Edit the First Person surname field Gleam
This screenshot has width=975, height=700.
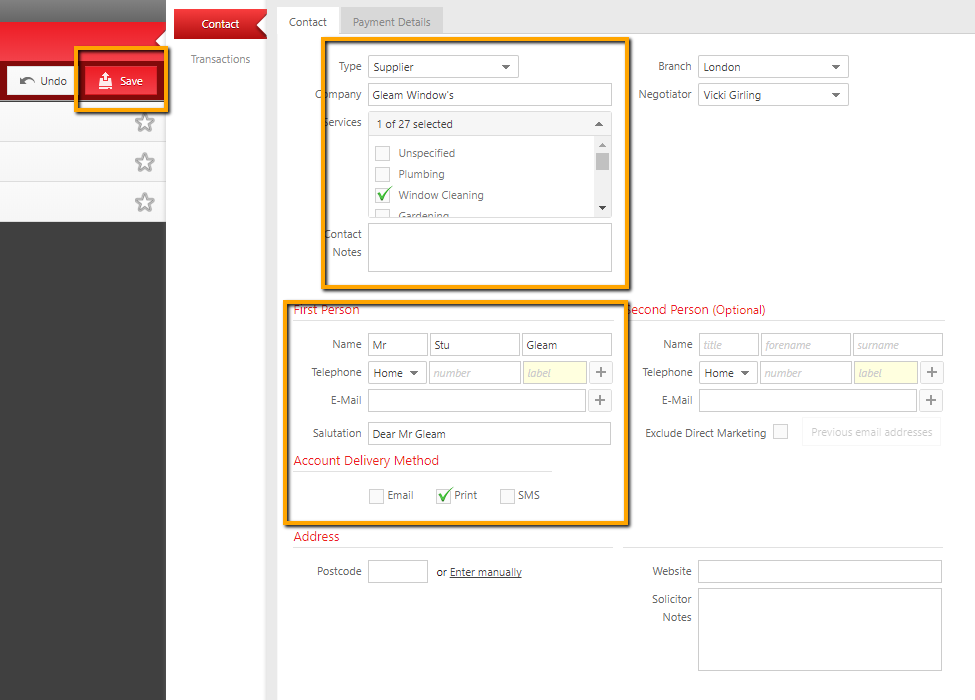[x=566, y=344]
